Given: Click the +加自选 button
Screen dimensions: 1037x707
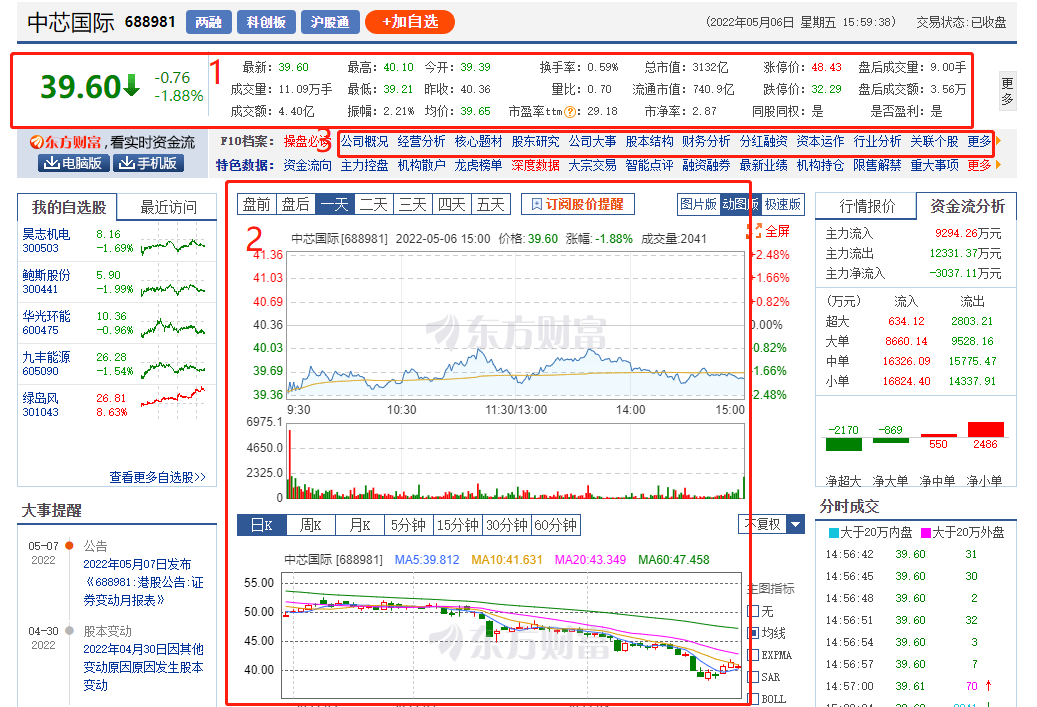Looking at the screenshot, I should pos(410,22).
